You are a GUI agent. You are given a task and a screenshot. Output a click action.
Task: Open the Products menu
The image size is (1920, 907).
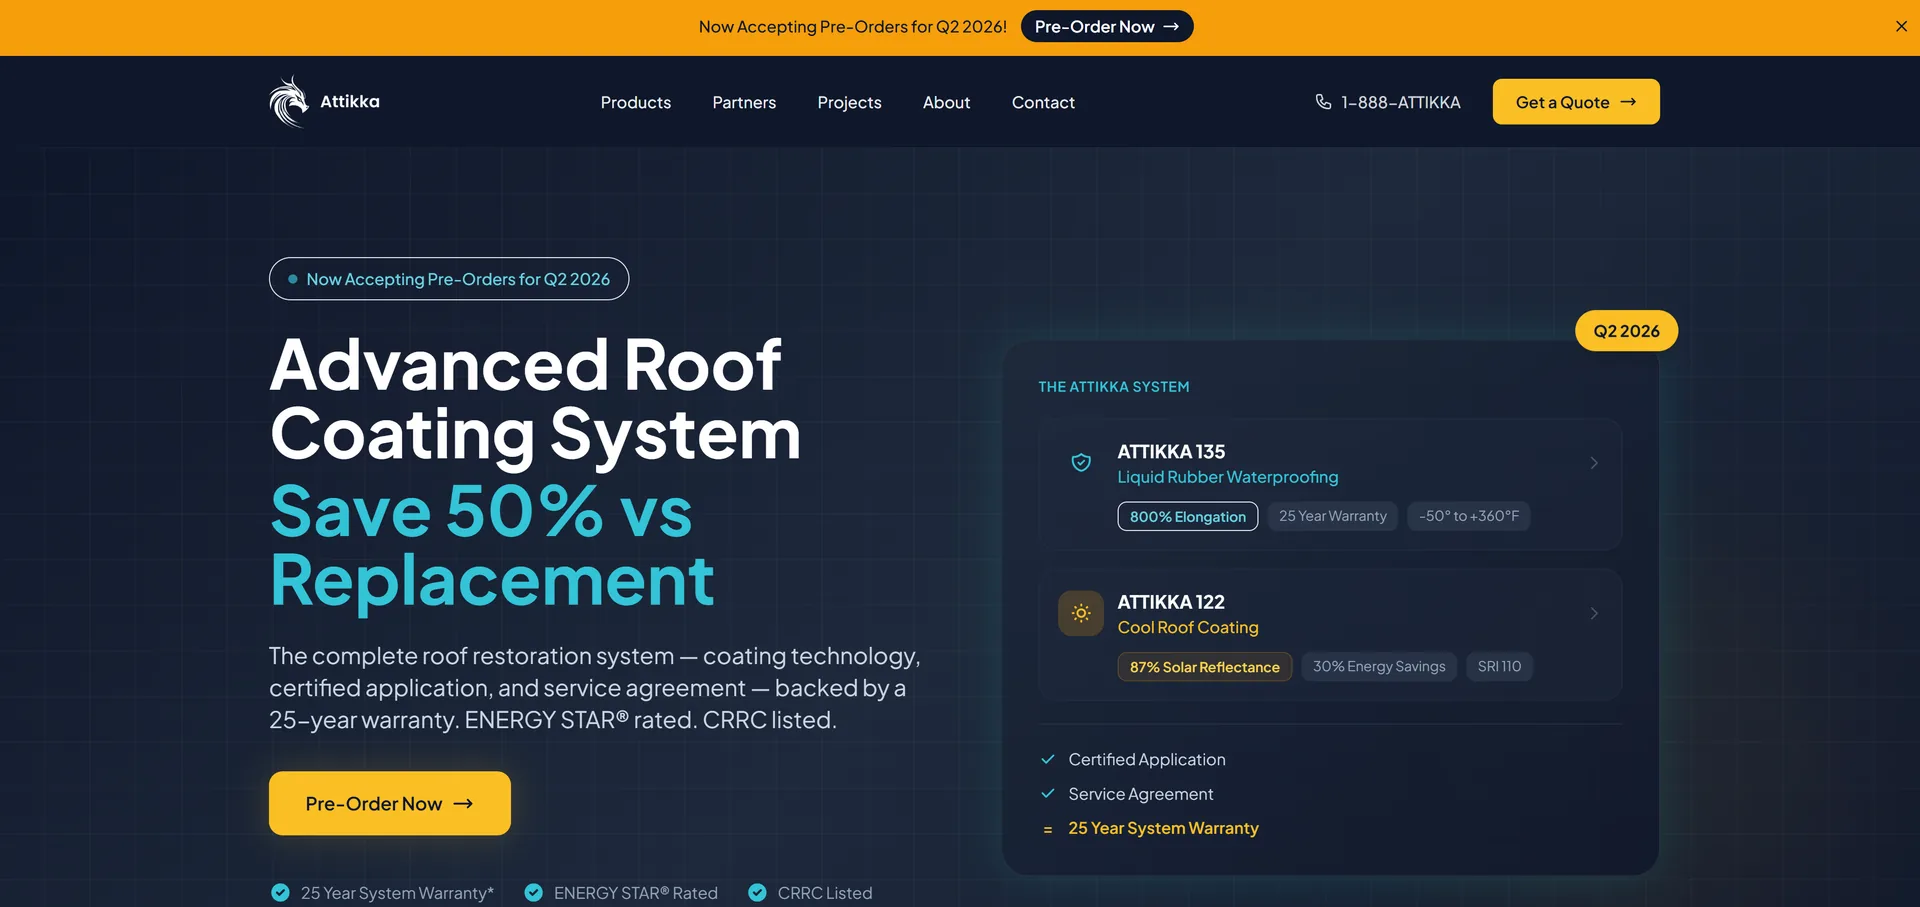click(636, 102)
